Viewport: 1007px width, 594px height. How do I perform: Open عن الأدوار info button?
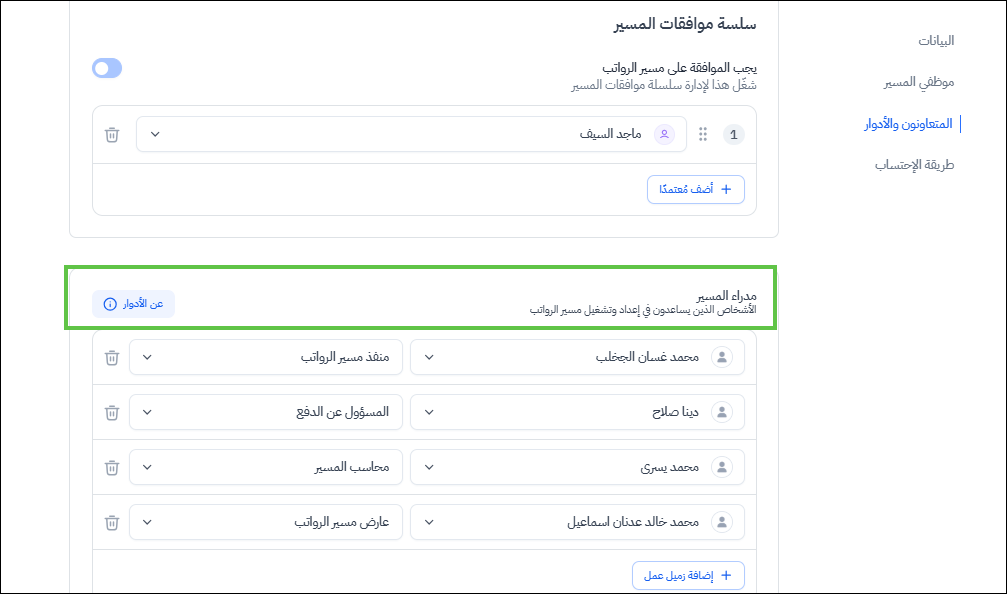(x=133, y=304)
